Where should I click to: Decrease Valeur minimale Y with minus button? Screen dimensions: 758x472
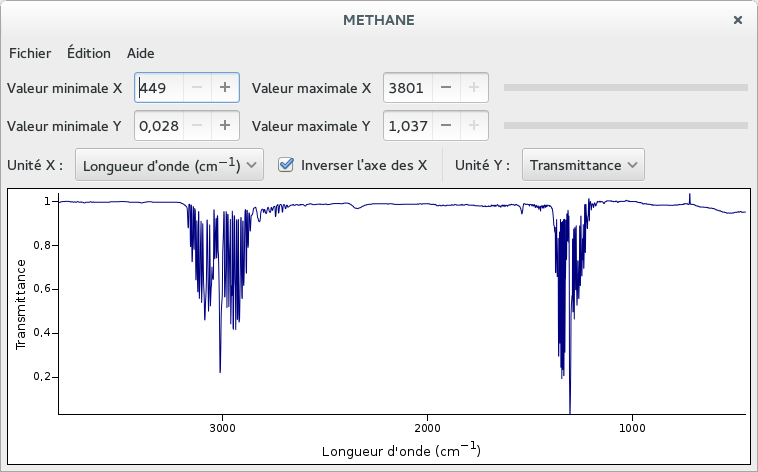coord(197,126)
